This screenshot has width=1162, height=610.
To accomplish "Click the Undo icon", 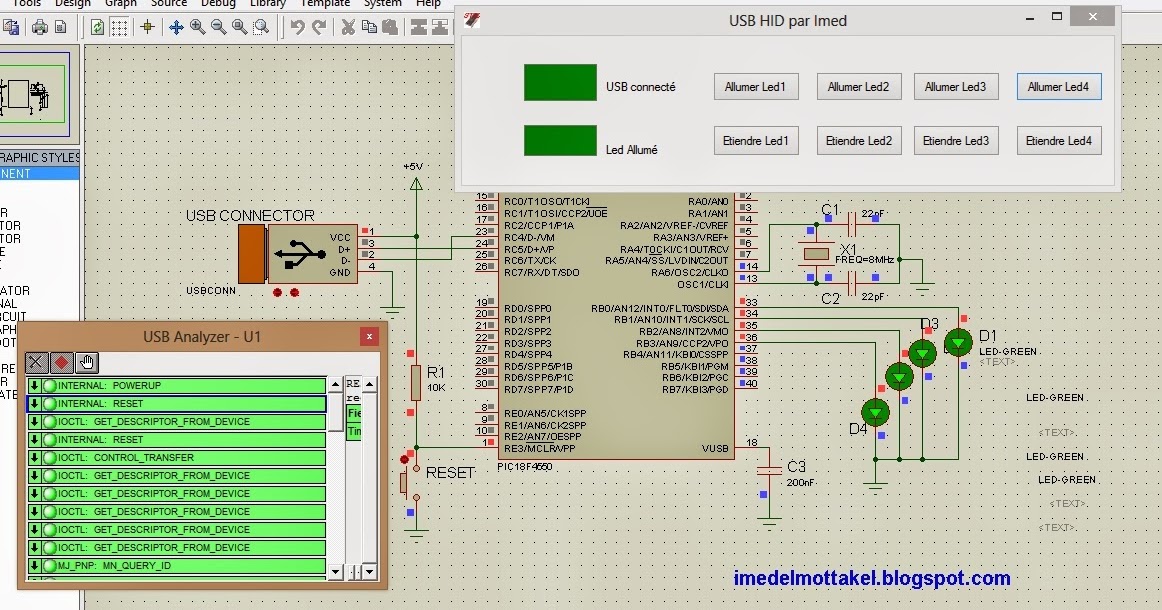I will coord(298,26).
